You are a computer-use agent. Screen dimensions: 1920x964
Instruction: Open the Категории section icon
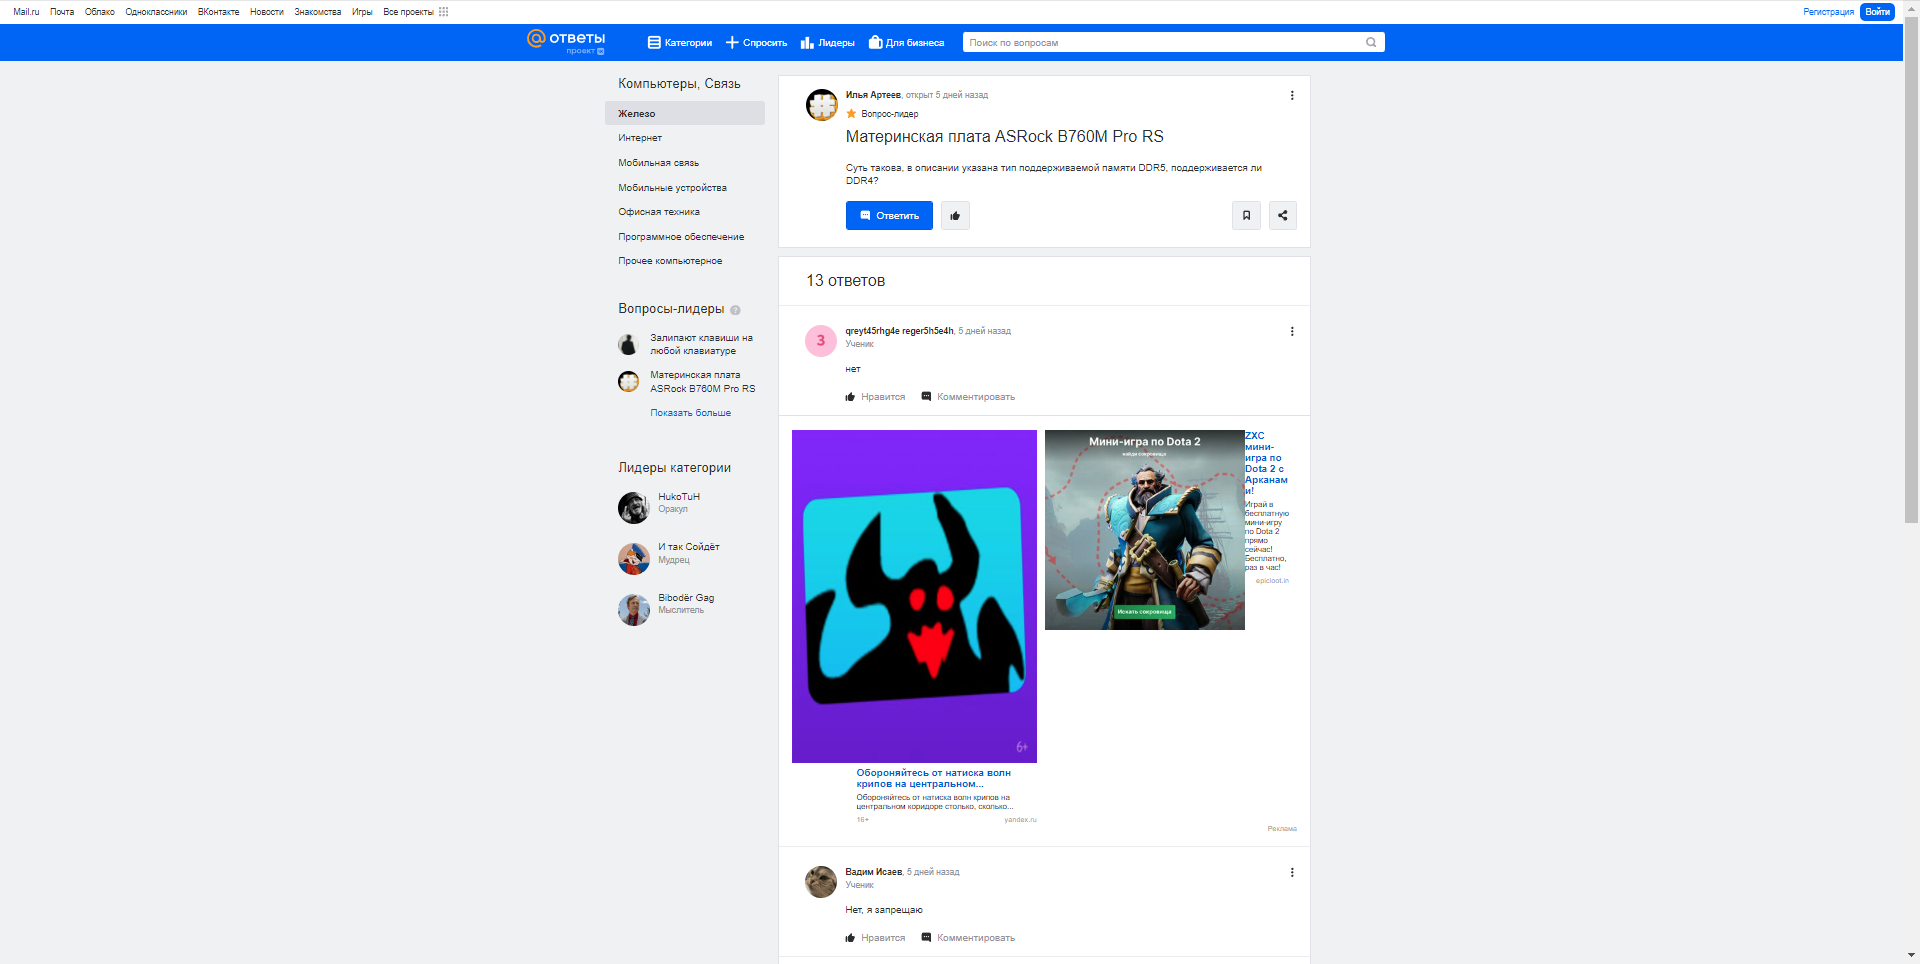pyautogui.click(x=654, y=43)
